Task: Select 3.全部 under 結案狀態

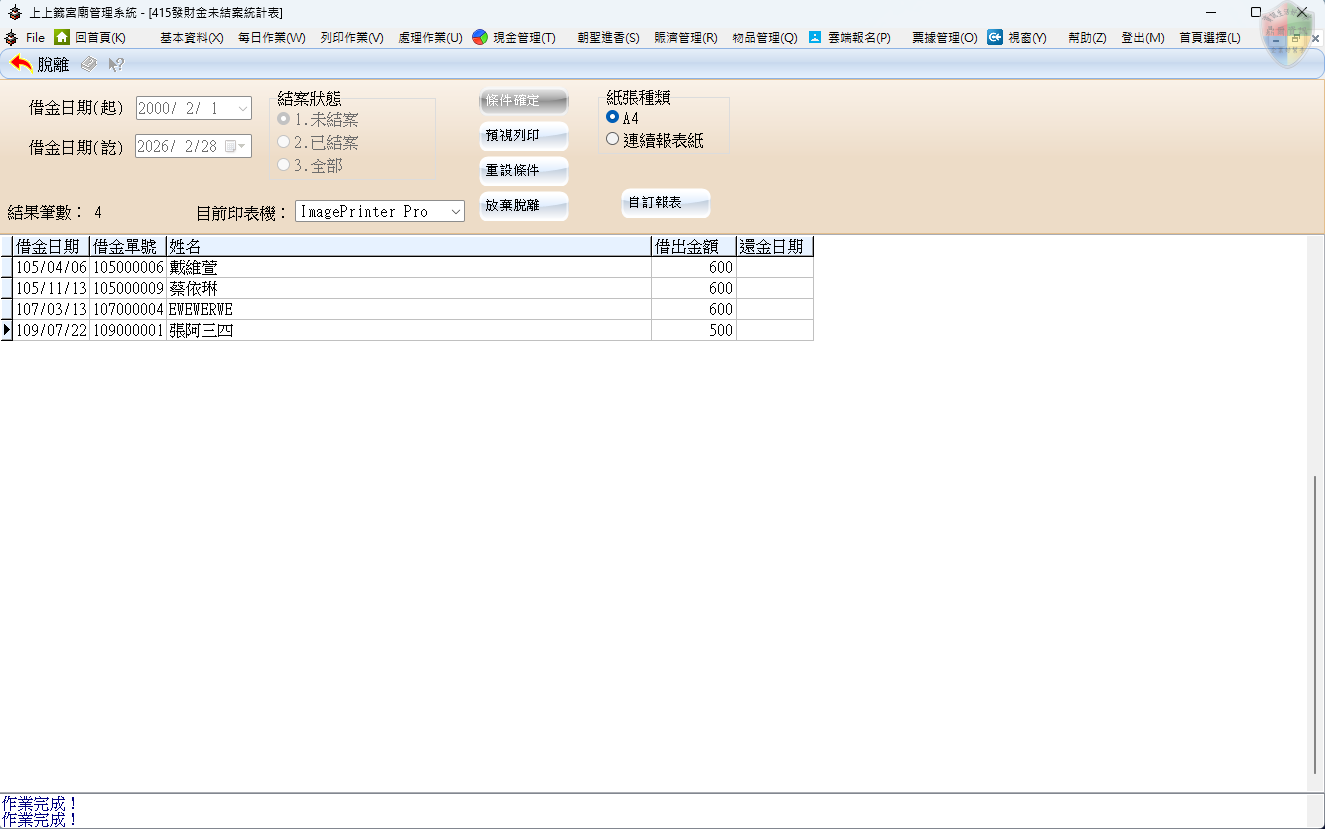Action: 284,165
